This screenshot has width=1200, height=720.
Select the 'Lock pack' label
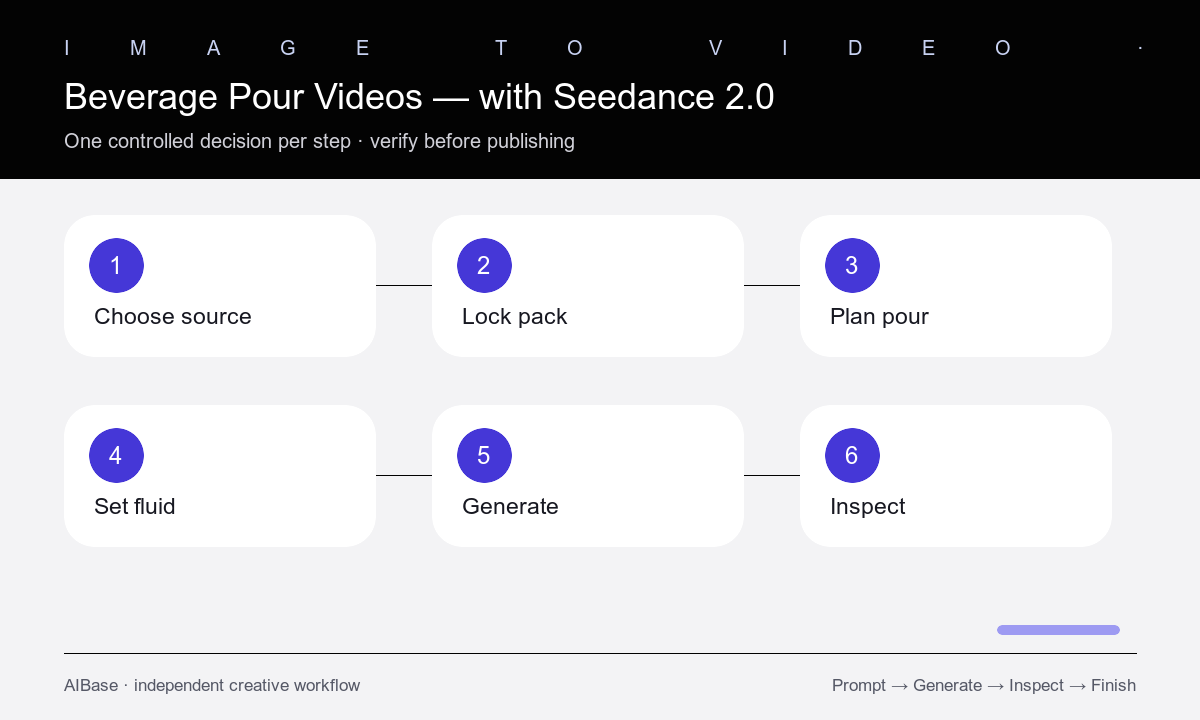[x=514, y=317]
